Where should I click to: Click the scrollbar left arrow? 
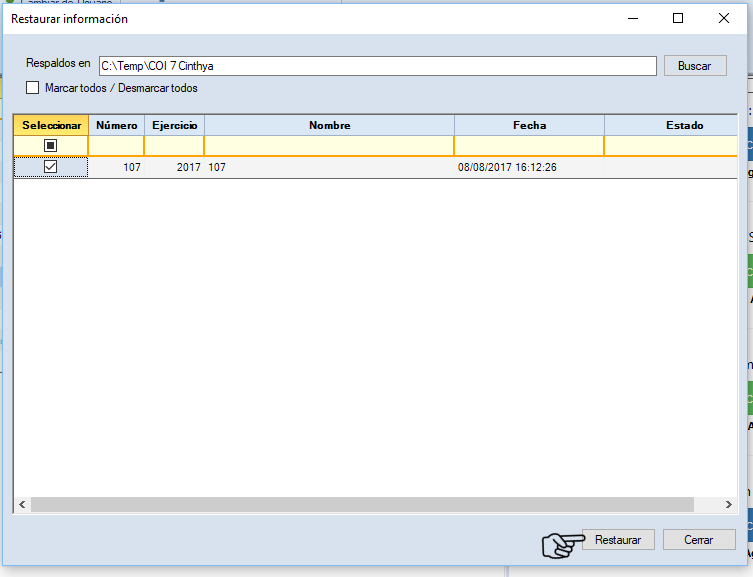pos(21,505)
